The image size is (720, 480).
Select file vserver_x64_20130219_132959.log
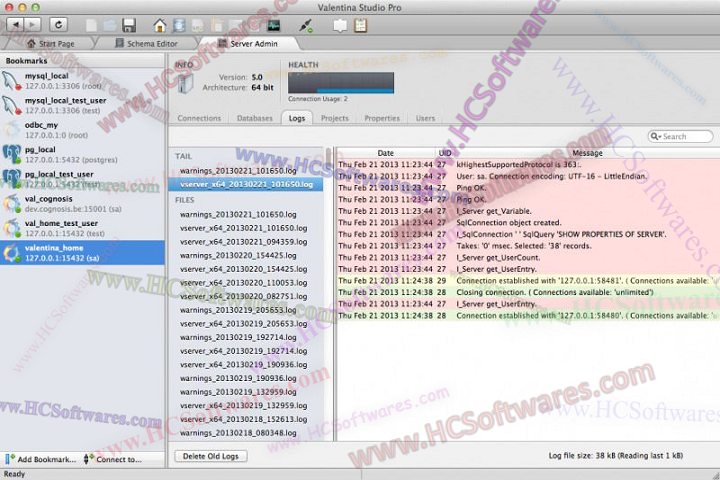tap(246, 406)
